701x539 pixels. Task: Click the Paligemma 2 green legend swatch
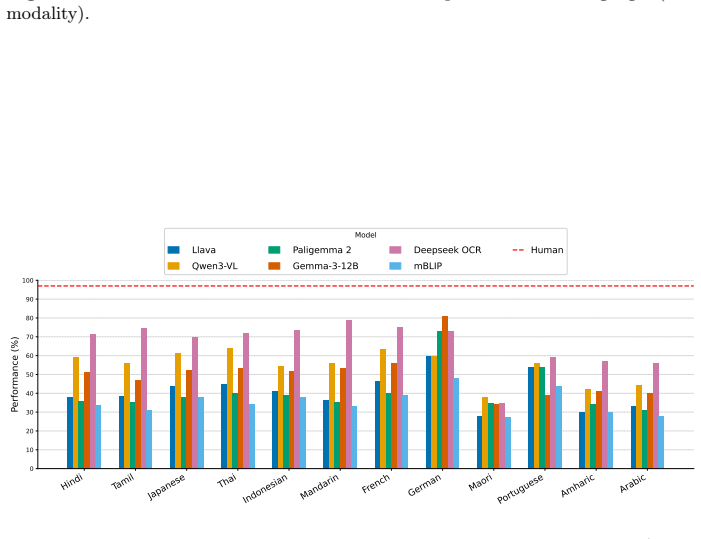click(274, 250)
